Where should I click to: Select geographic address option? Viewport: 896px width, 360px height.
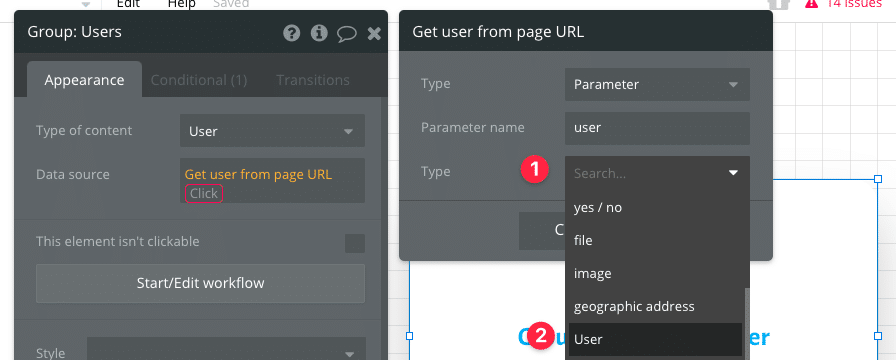(x=655, y=307)
